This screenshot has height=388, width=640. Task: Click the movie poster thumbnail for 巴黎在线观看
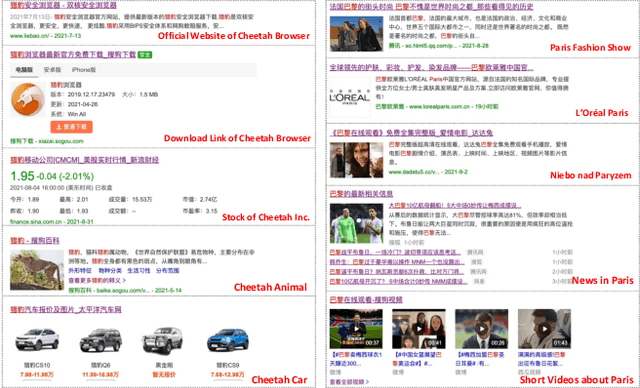(x=356, y=160)
